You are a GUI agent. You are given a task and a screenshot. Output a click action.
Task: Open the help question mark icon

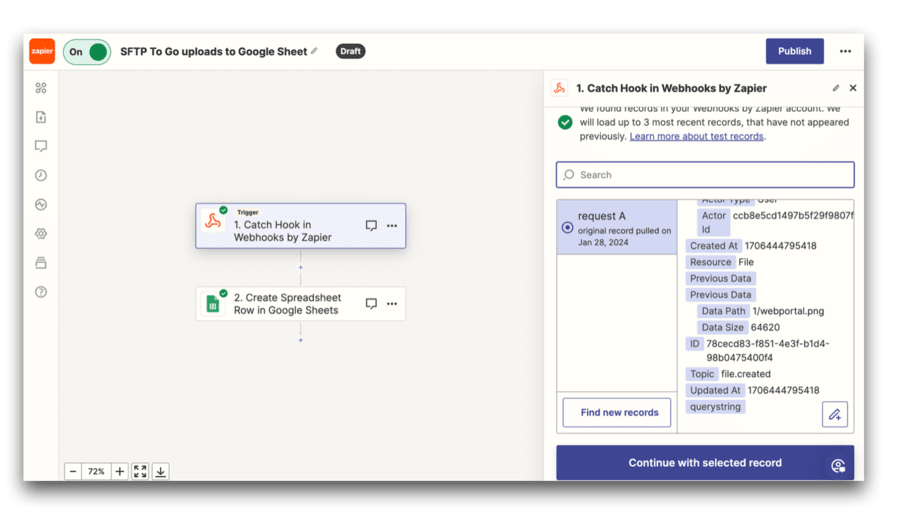[x=41, y=292]
